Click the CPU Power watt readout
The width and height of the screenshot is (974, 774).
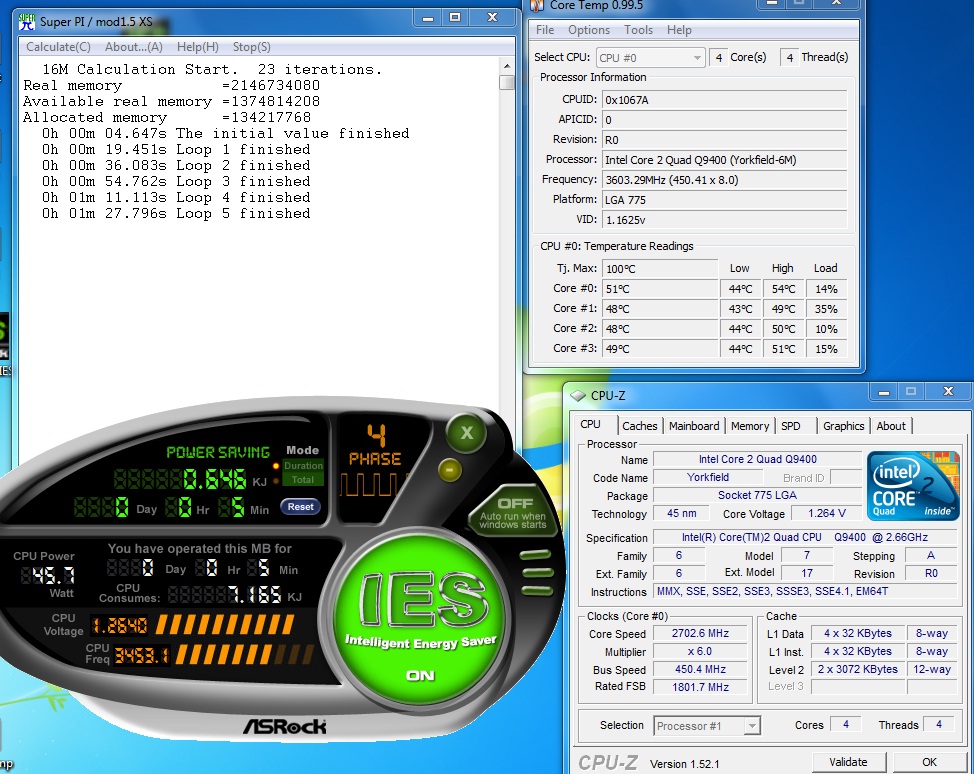click(48, 576)
